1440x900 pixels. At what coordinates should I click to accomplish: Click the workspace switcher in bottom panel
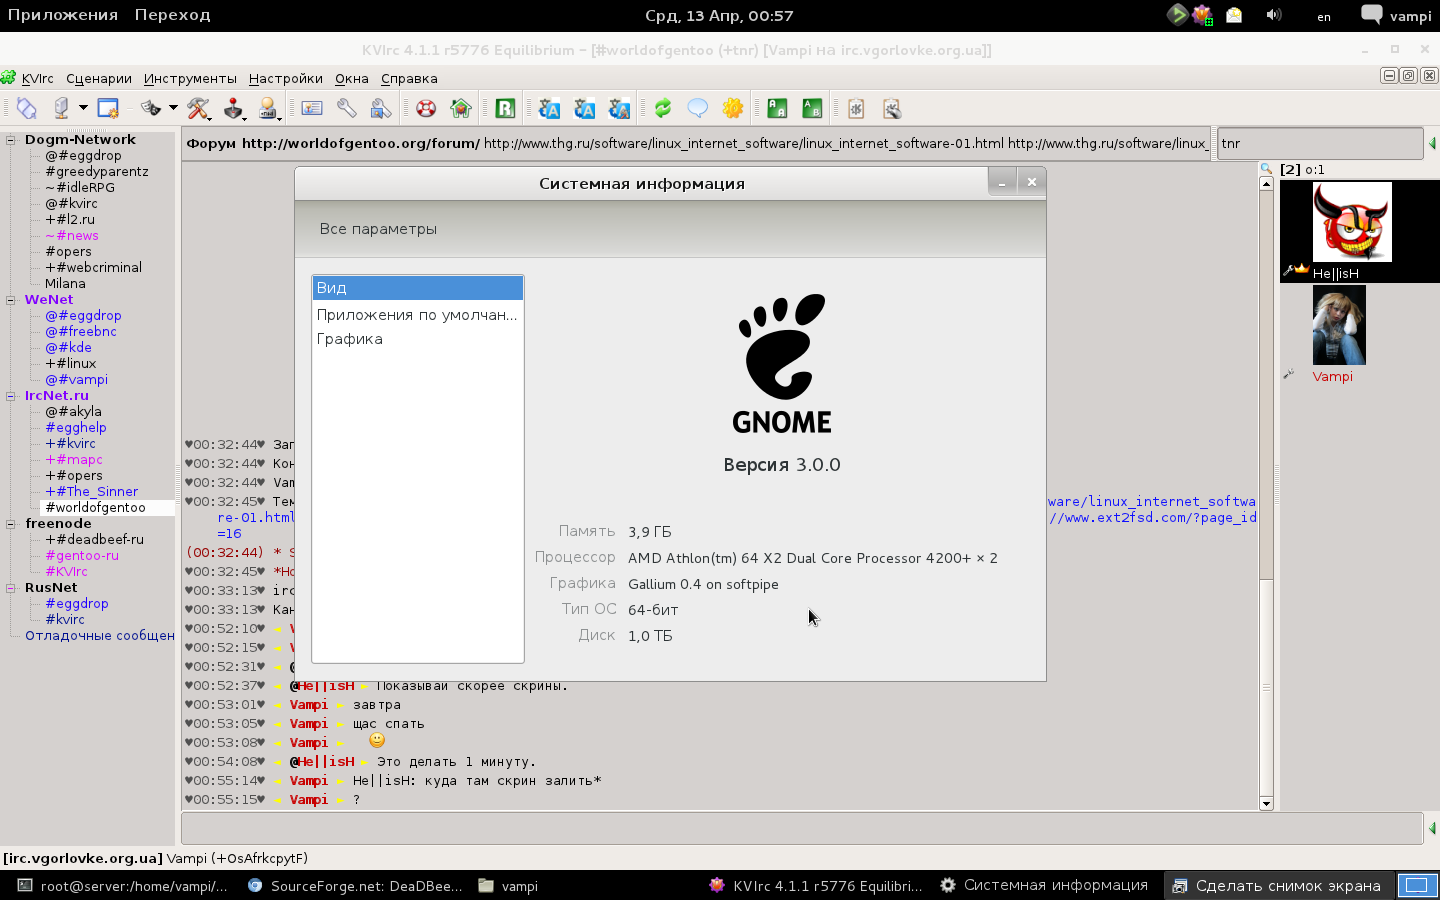(x=1417, y=885)
